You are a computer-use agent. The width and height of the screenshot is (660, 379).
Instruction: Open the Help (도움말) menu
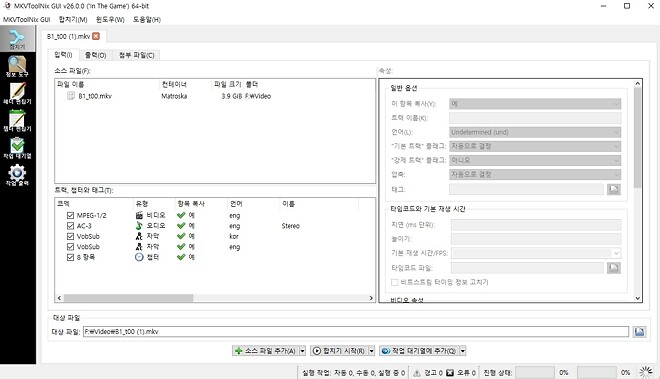coord(147,19)
